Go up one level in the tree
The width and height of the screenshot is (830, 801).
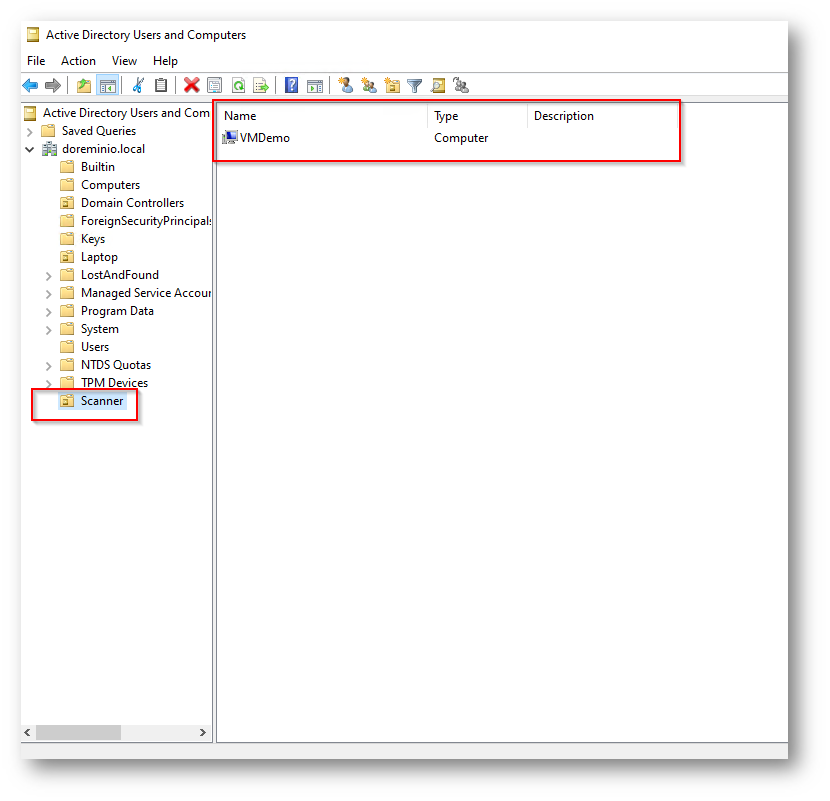[x=84, y=85]
